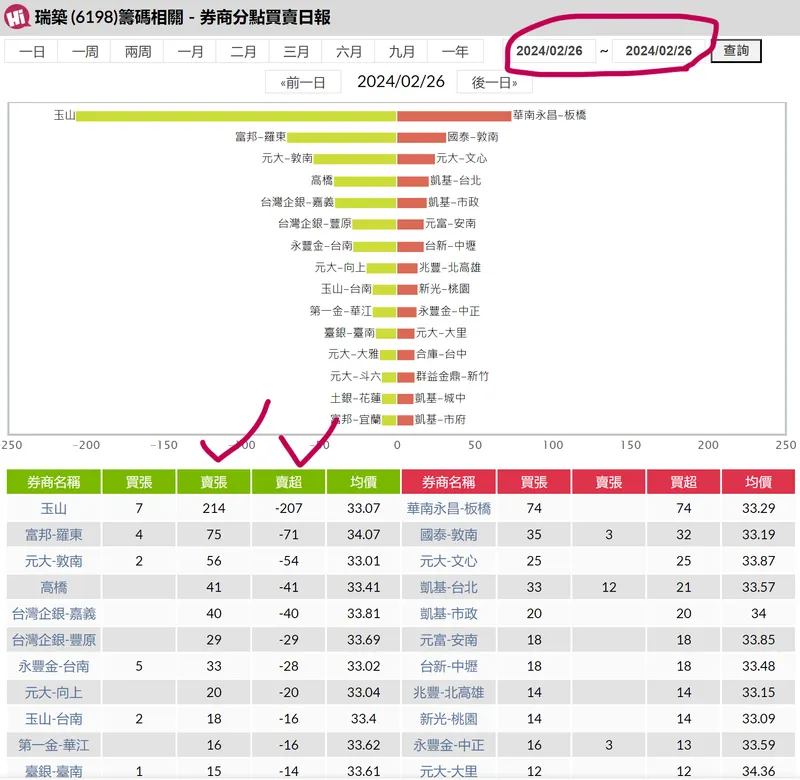Image resolution: width=800 pixels, height=780 pixels.
Task: Select the 六月 period tab
Action: pos(348,52)
